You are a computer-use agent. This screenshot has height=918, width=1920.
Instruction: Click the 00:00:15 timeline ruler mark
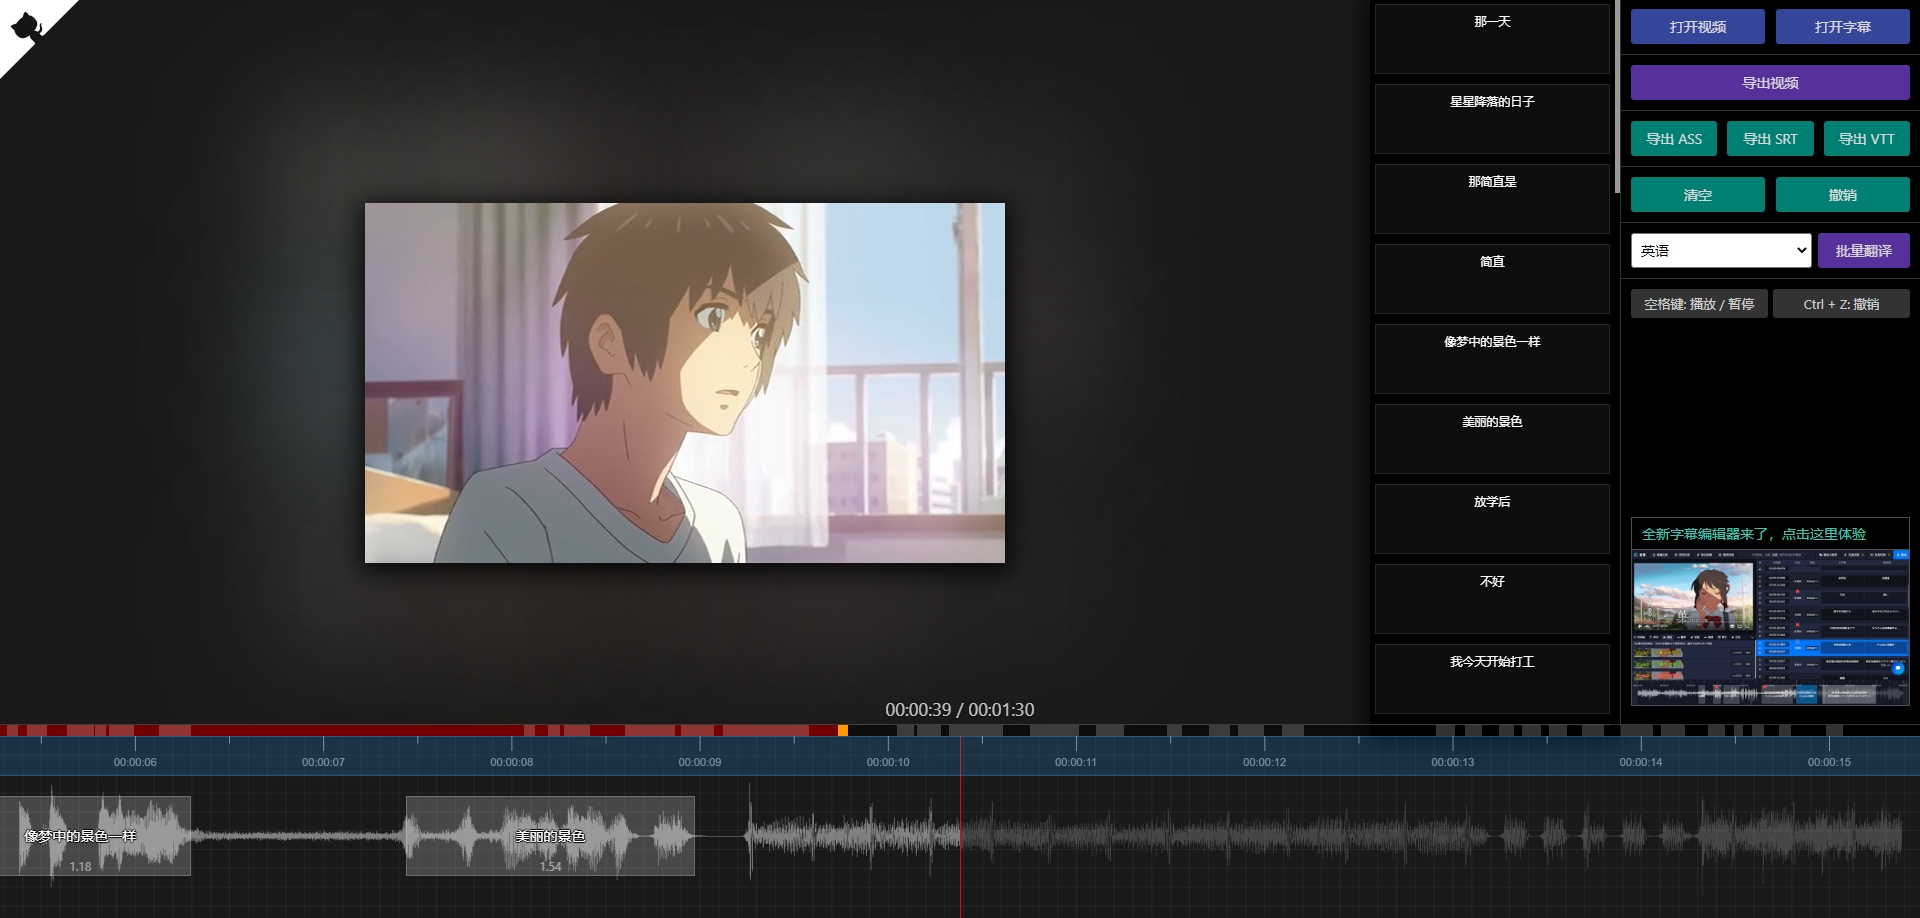pos(1829,761)
